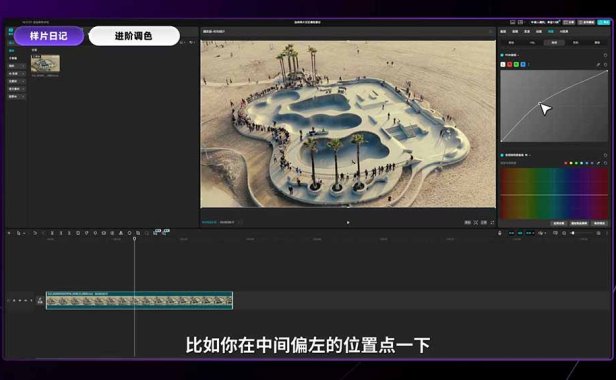Open the Audio tab in inspector
The height and width of the screenshot is (380, 616).
515,31
